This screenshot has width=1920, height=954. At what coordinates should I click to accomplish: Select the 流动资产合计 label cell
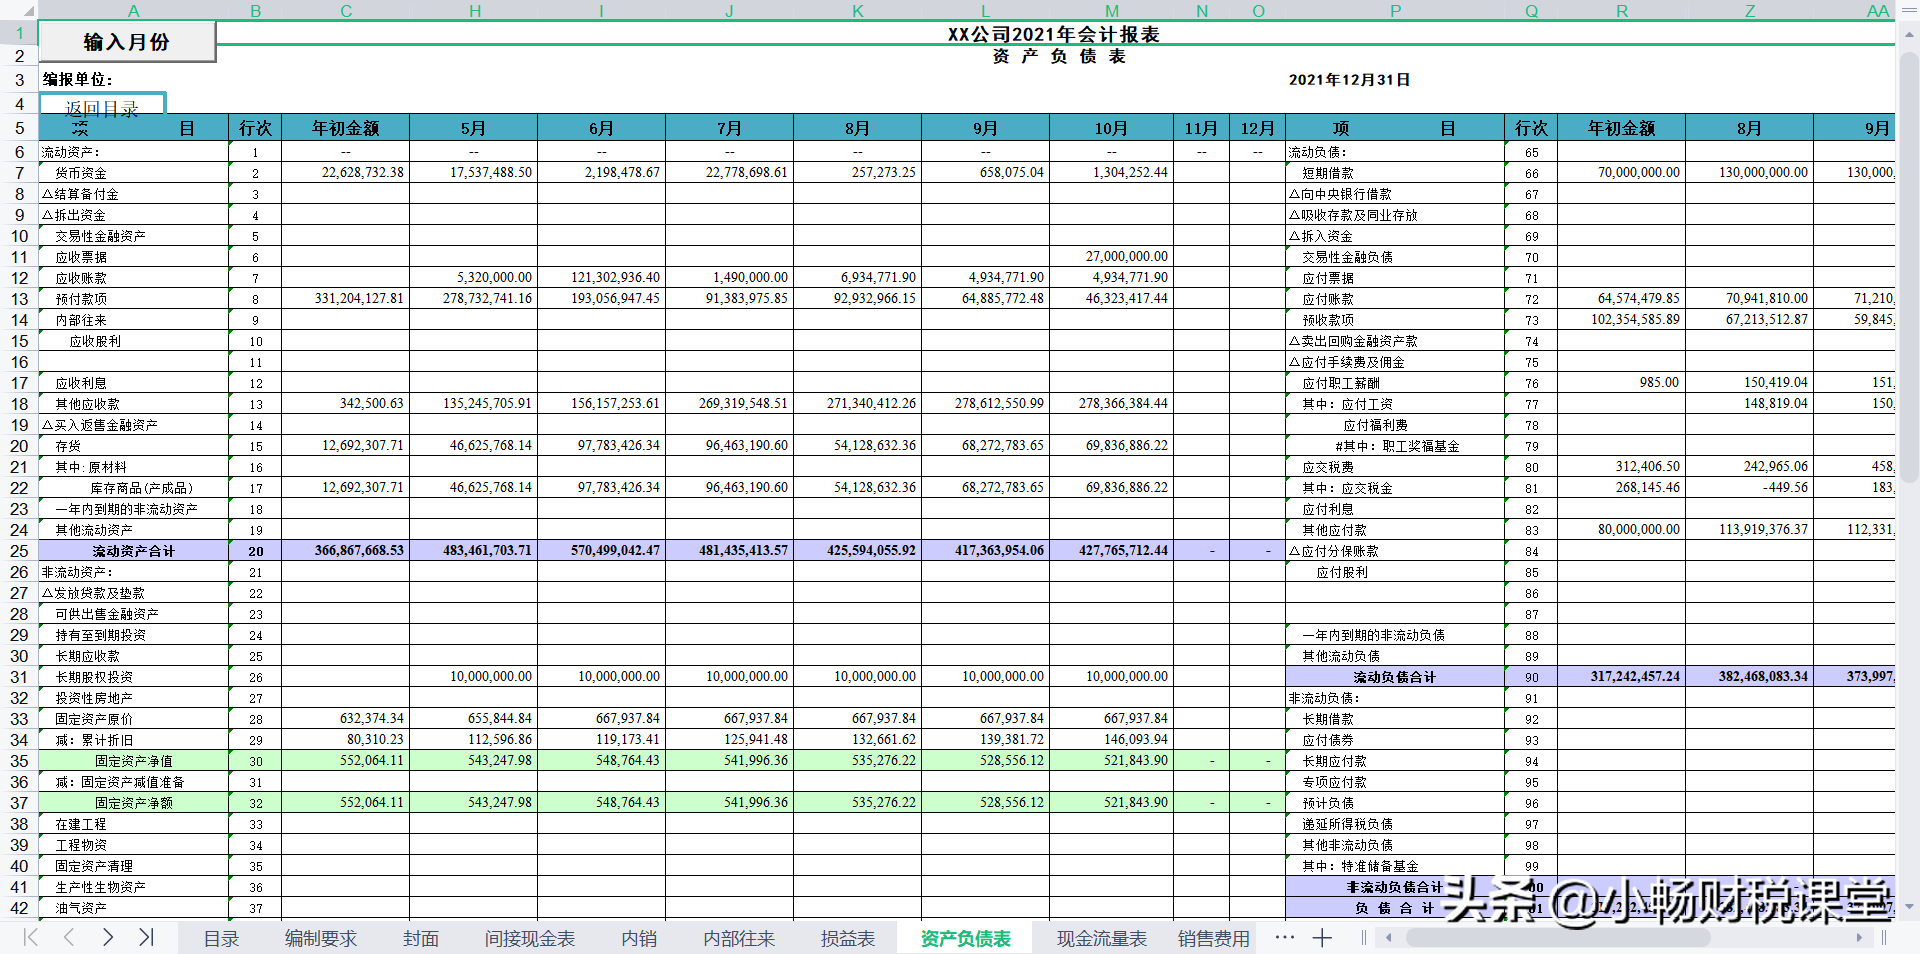[134, 551]
